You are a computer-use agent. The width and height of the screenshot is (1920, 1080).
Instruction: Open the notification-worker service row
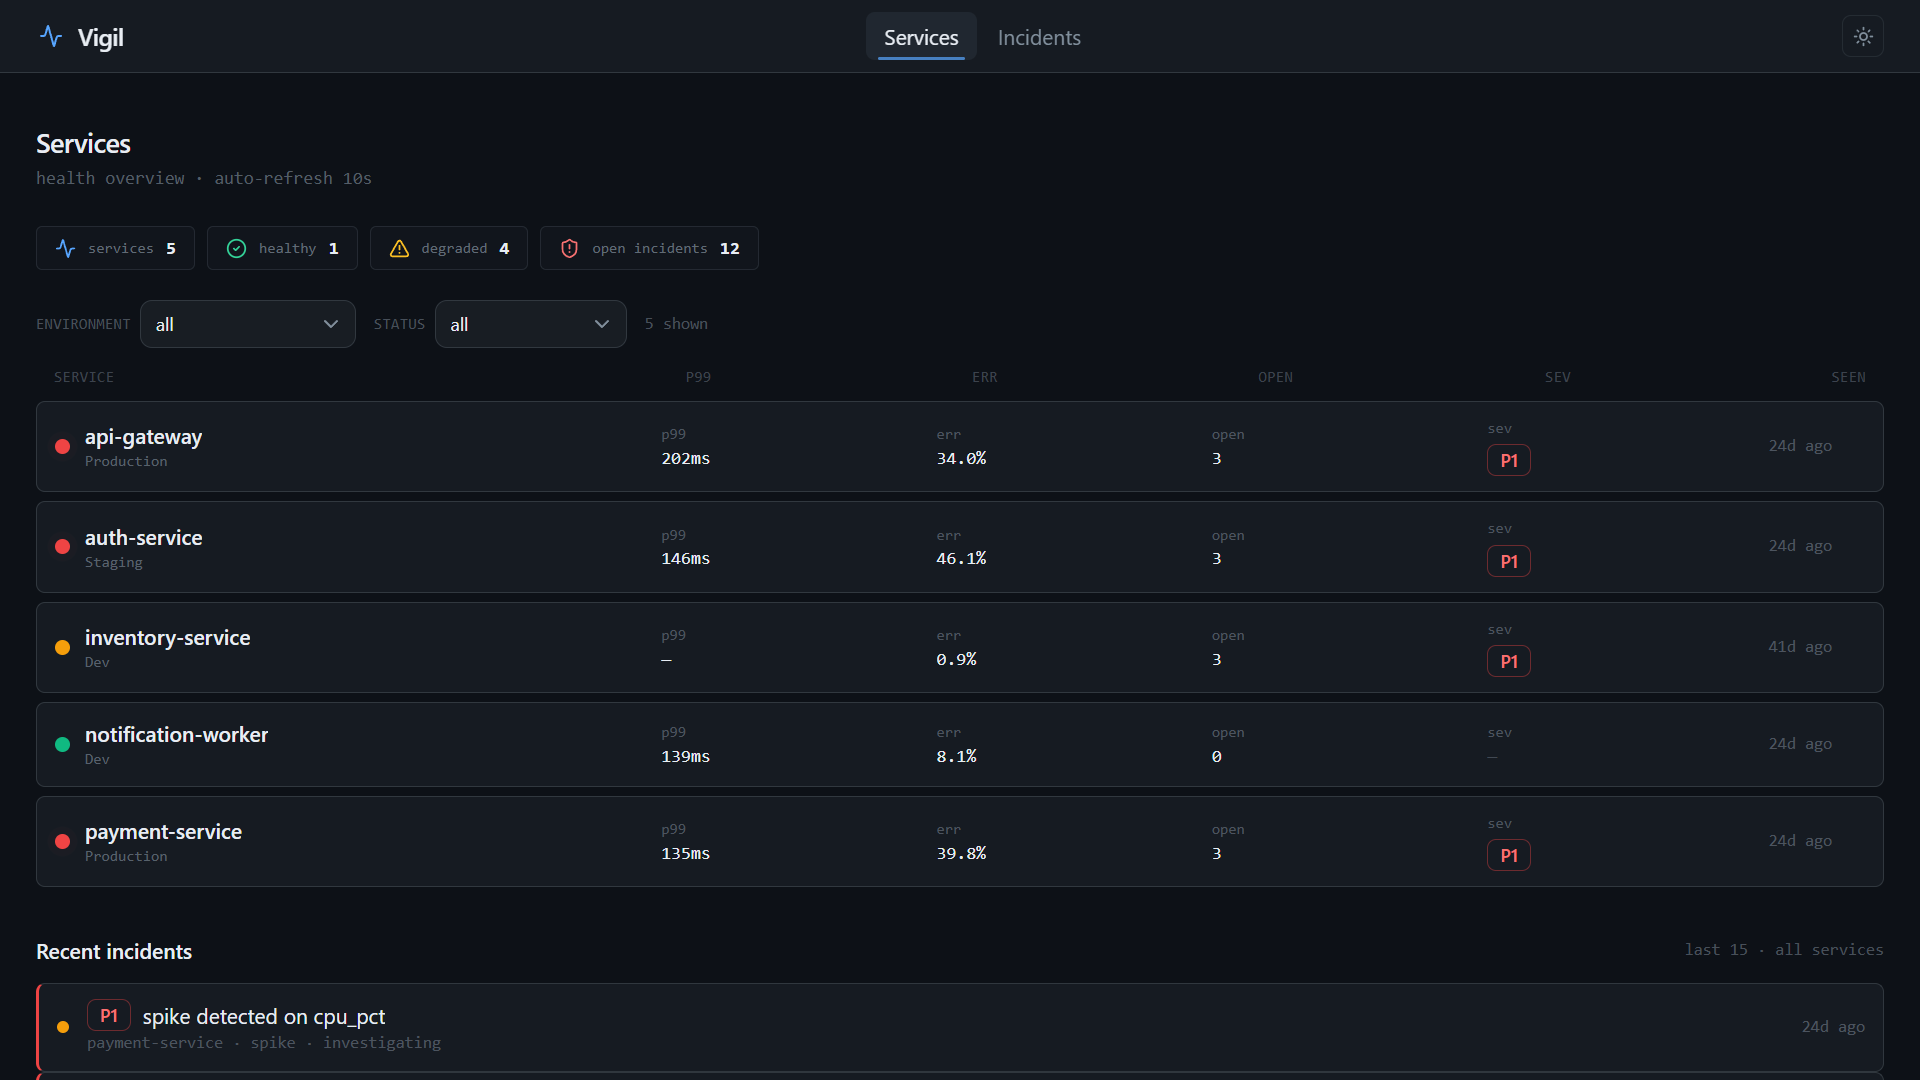click(x=960, y=745)
